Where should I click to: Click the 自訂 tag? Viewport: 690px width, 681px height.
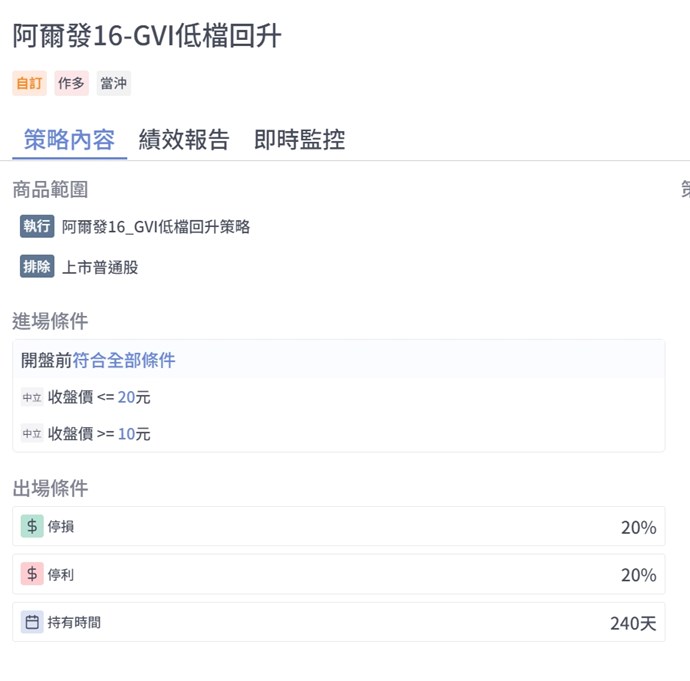click(29, 83)
